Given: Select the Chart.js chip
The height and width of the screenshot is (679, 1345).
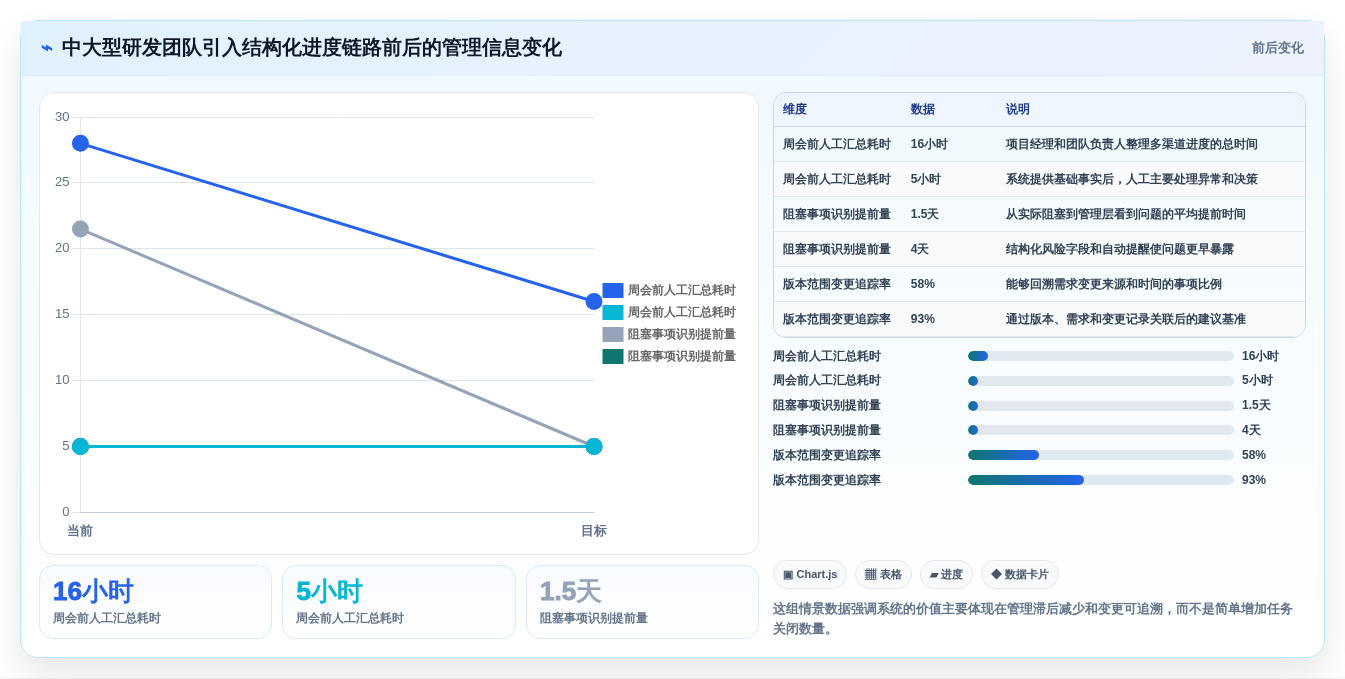Looking at the screenshot, I should click(x=810, y=574).
